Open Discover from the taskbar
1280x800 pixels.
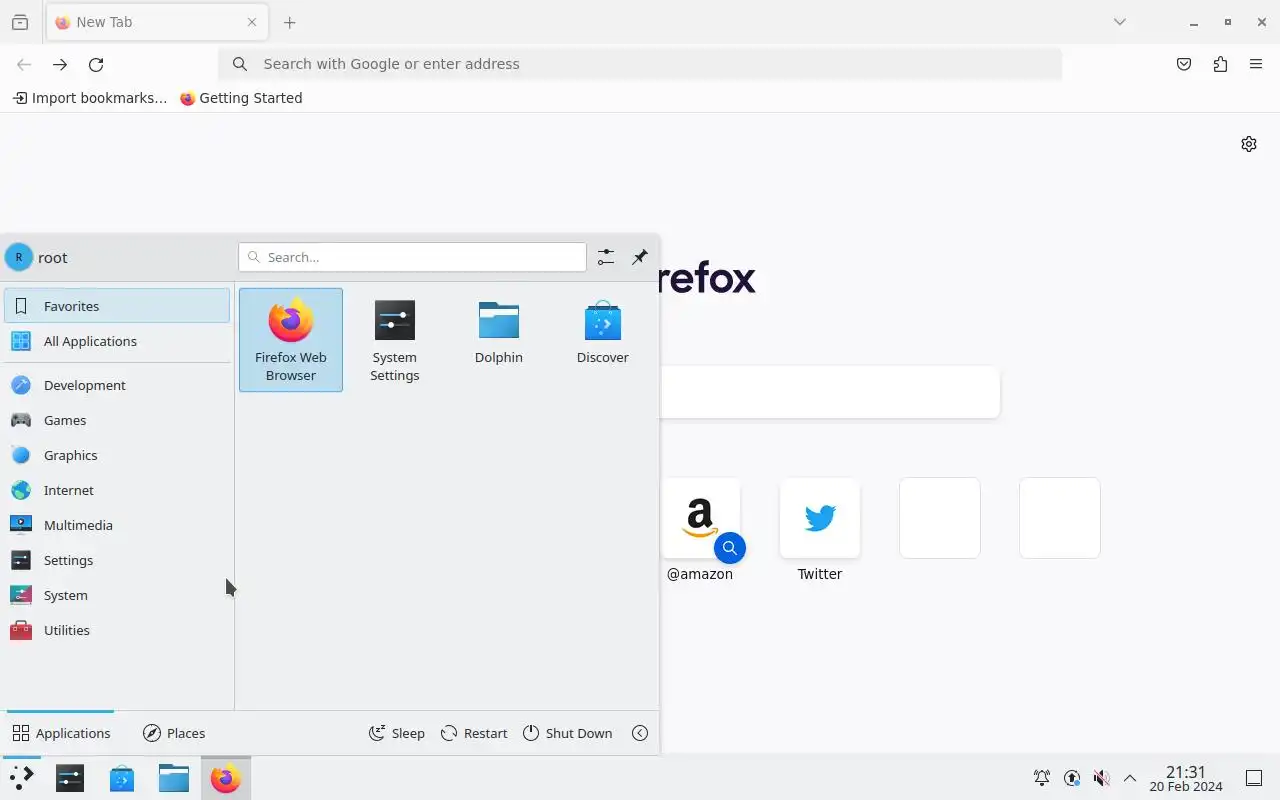click(122, 778)
